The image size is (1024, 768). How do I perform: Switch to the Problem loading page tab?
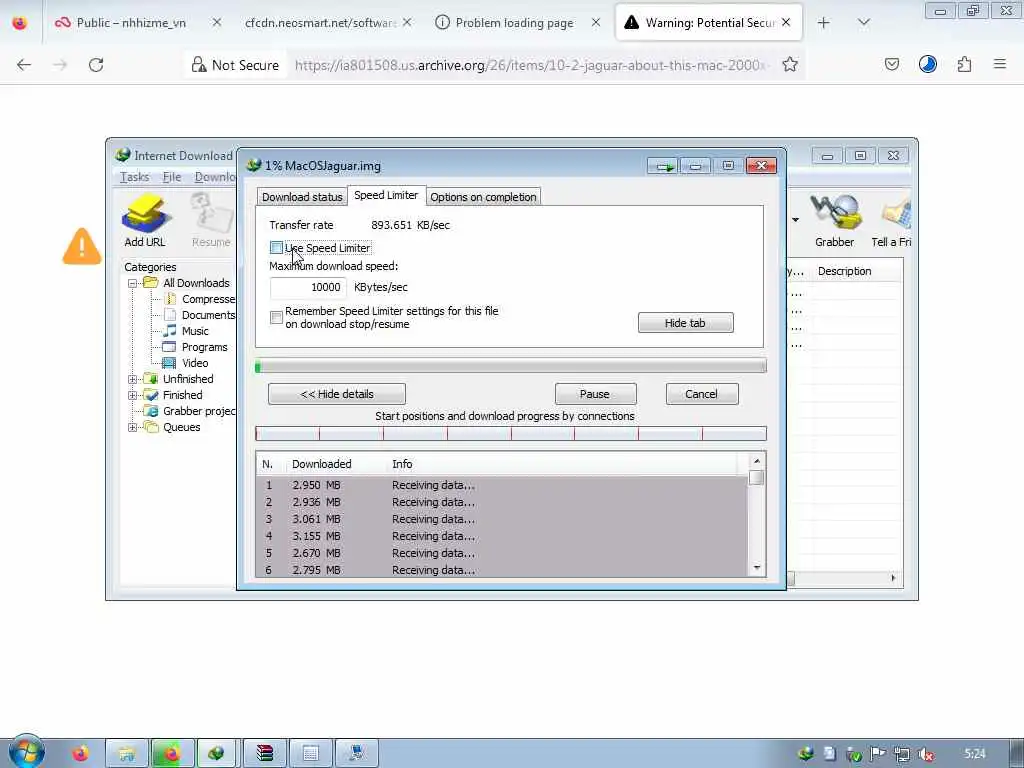(x=514, y=23)
